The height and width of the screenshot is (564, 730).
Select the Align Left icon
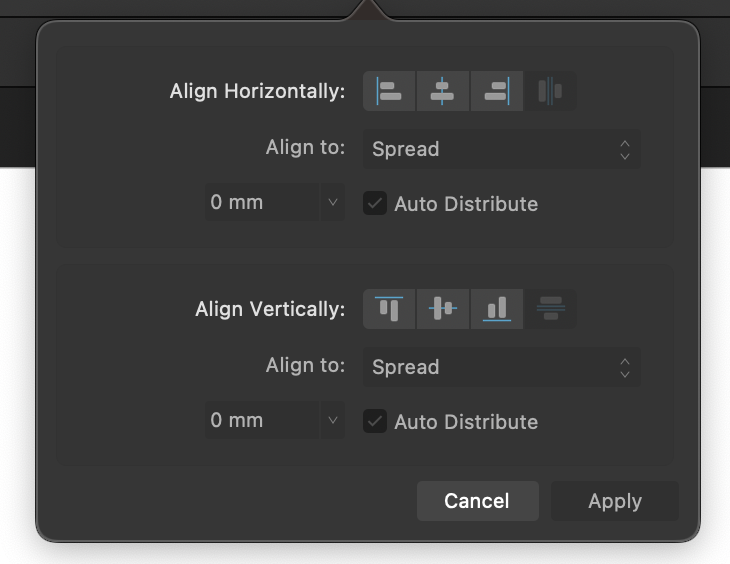tap(389, 91)
